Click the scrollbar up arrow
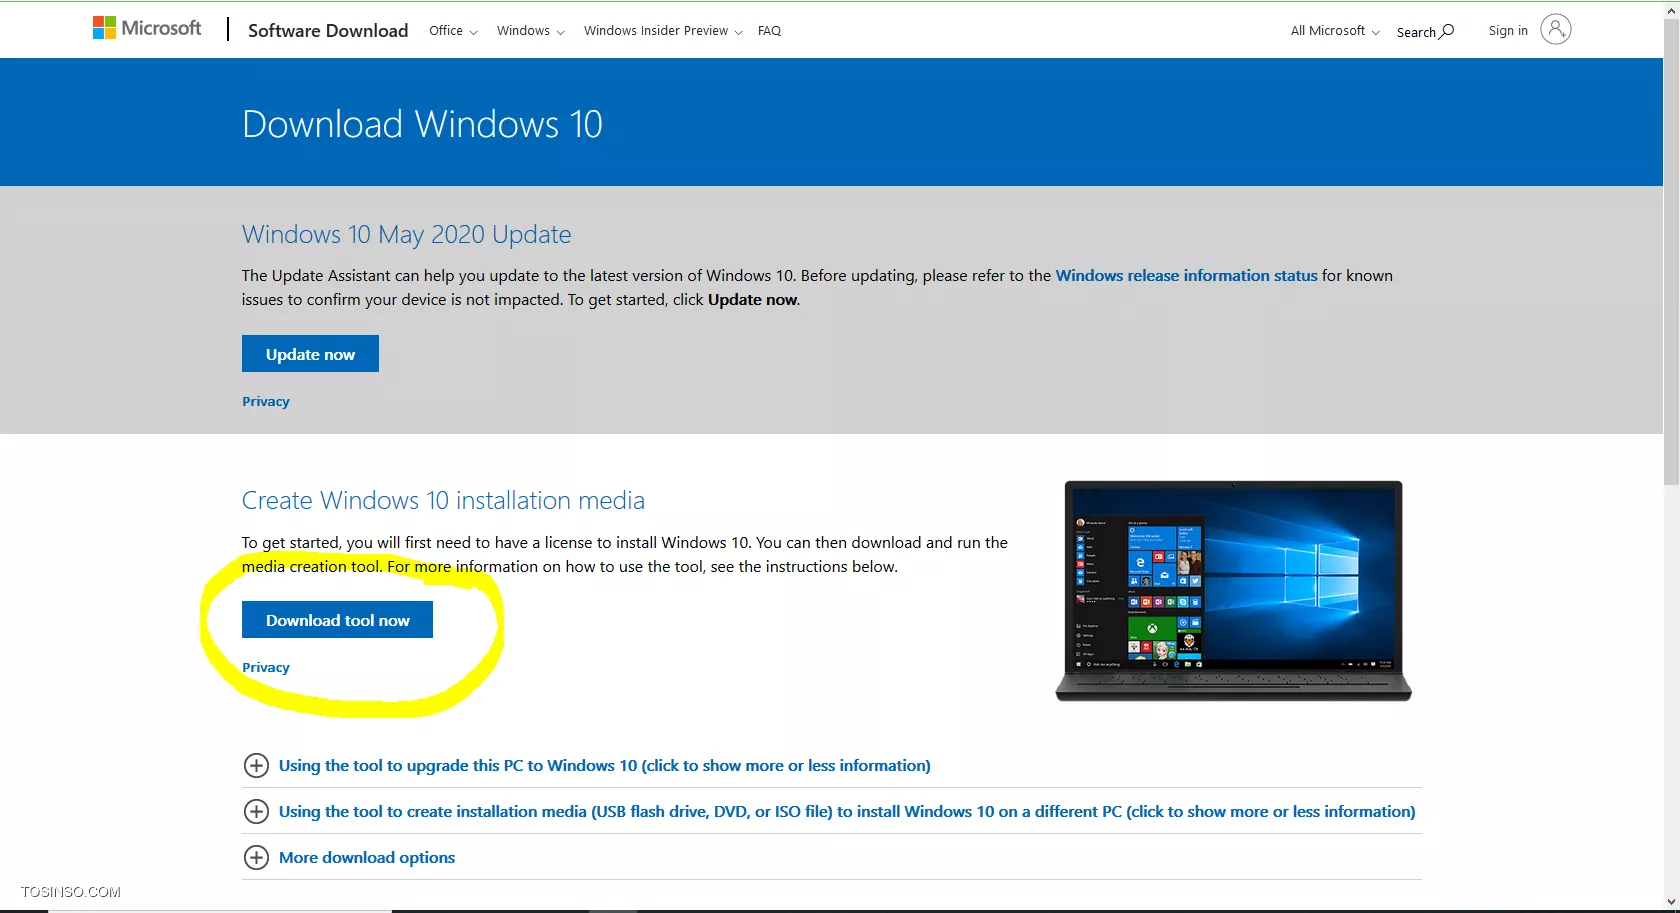 1671,9
